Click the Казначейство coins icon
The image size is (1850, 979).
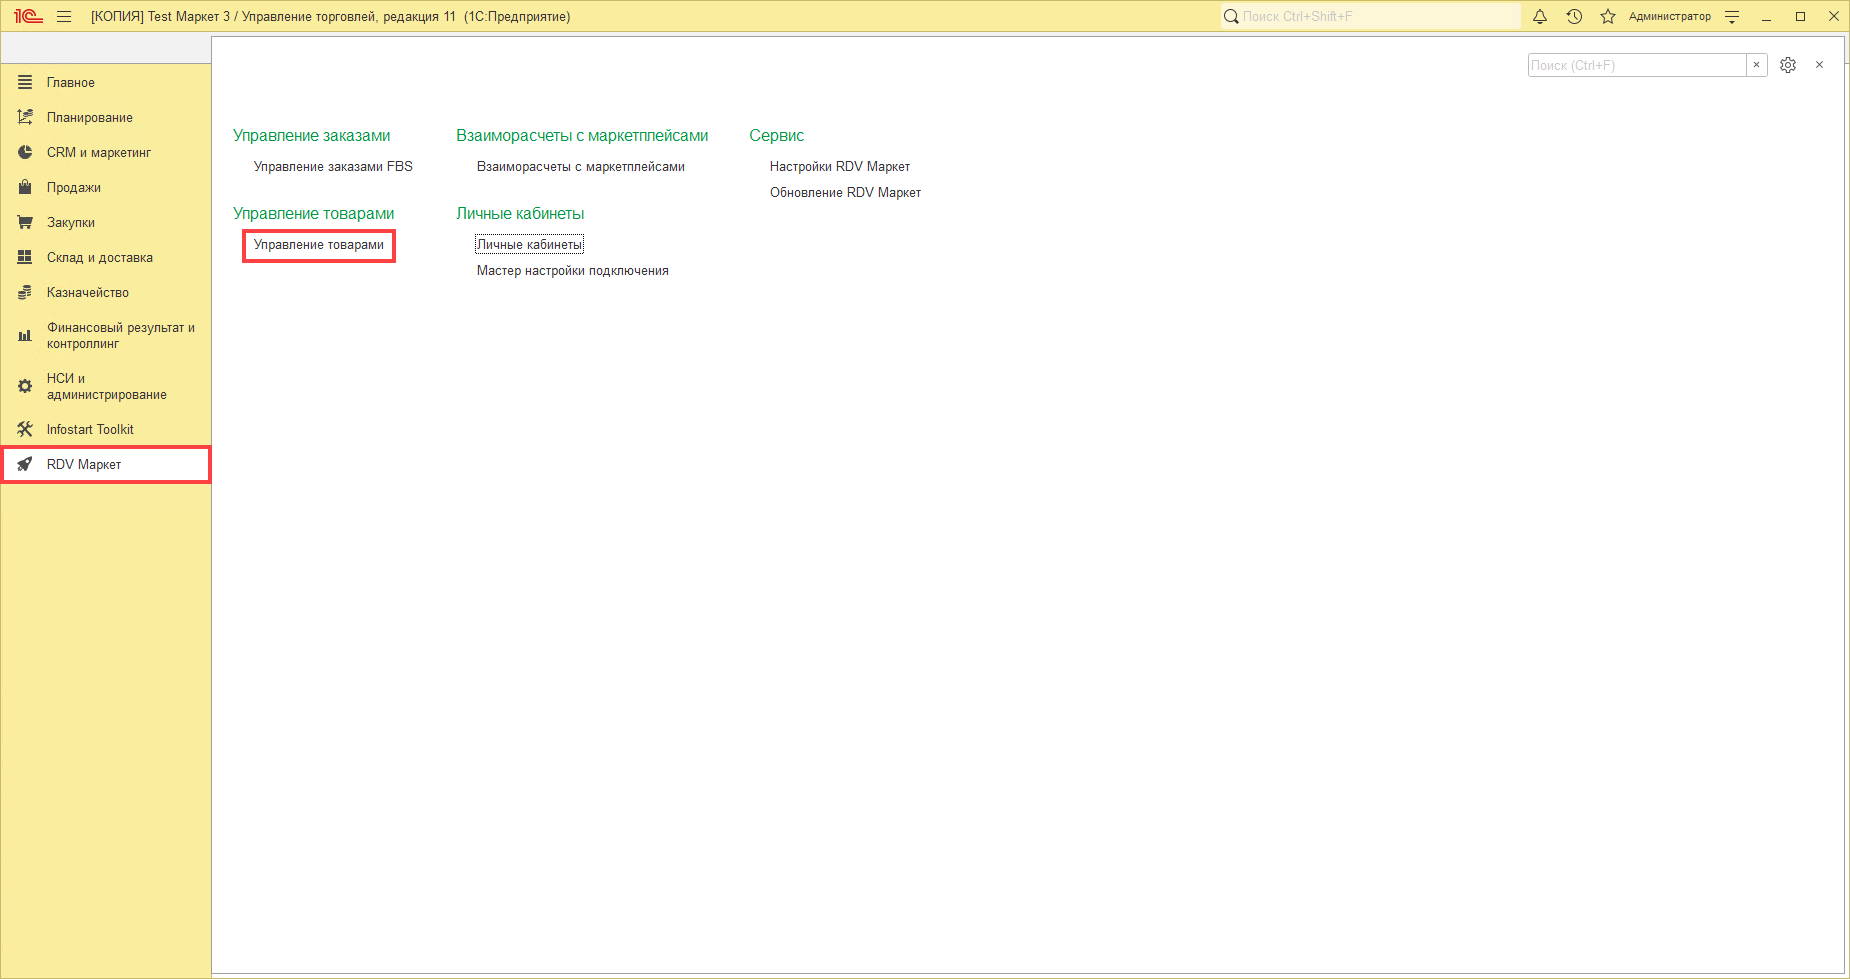pyautogui.click(x=25, y=292)
